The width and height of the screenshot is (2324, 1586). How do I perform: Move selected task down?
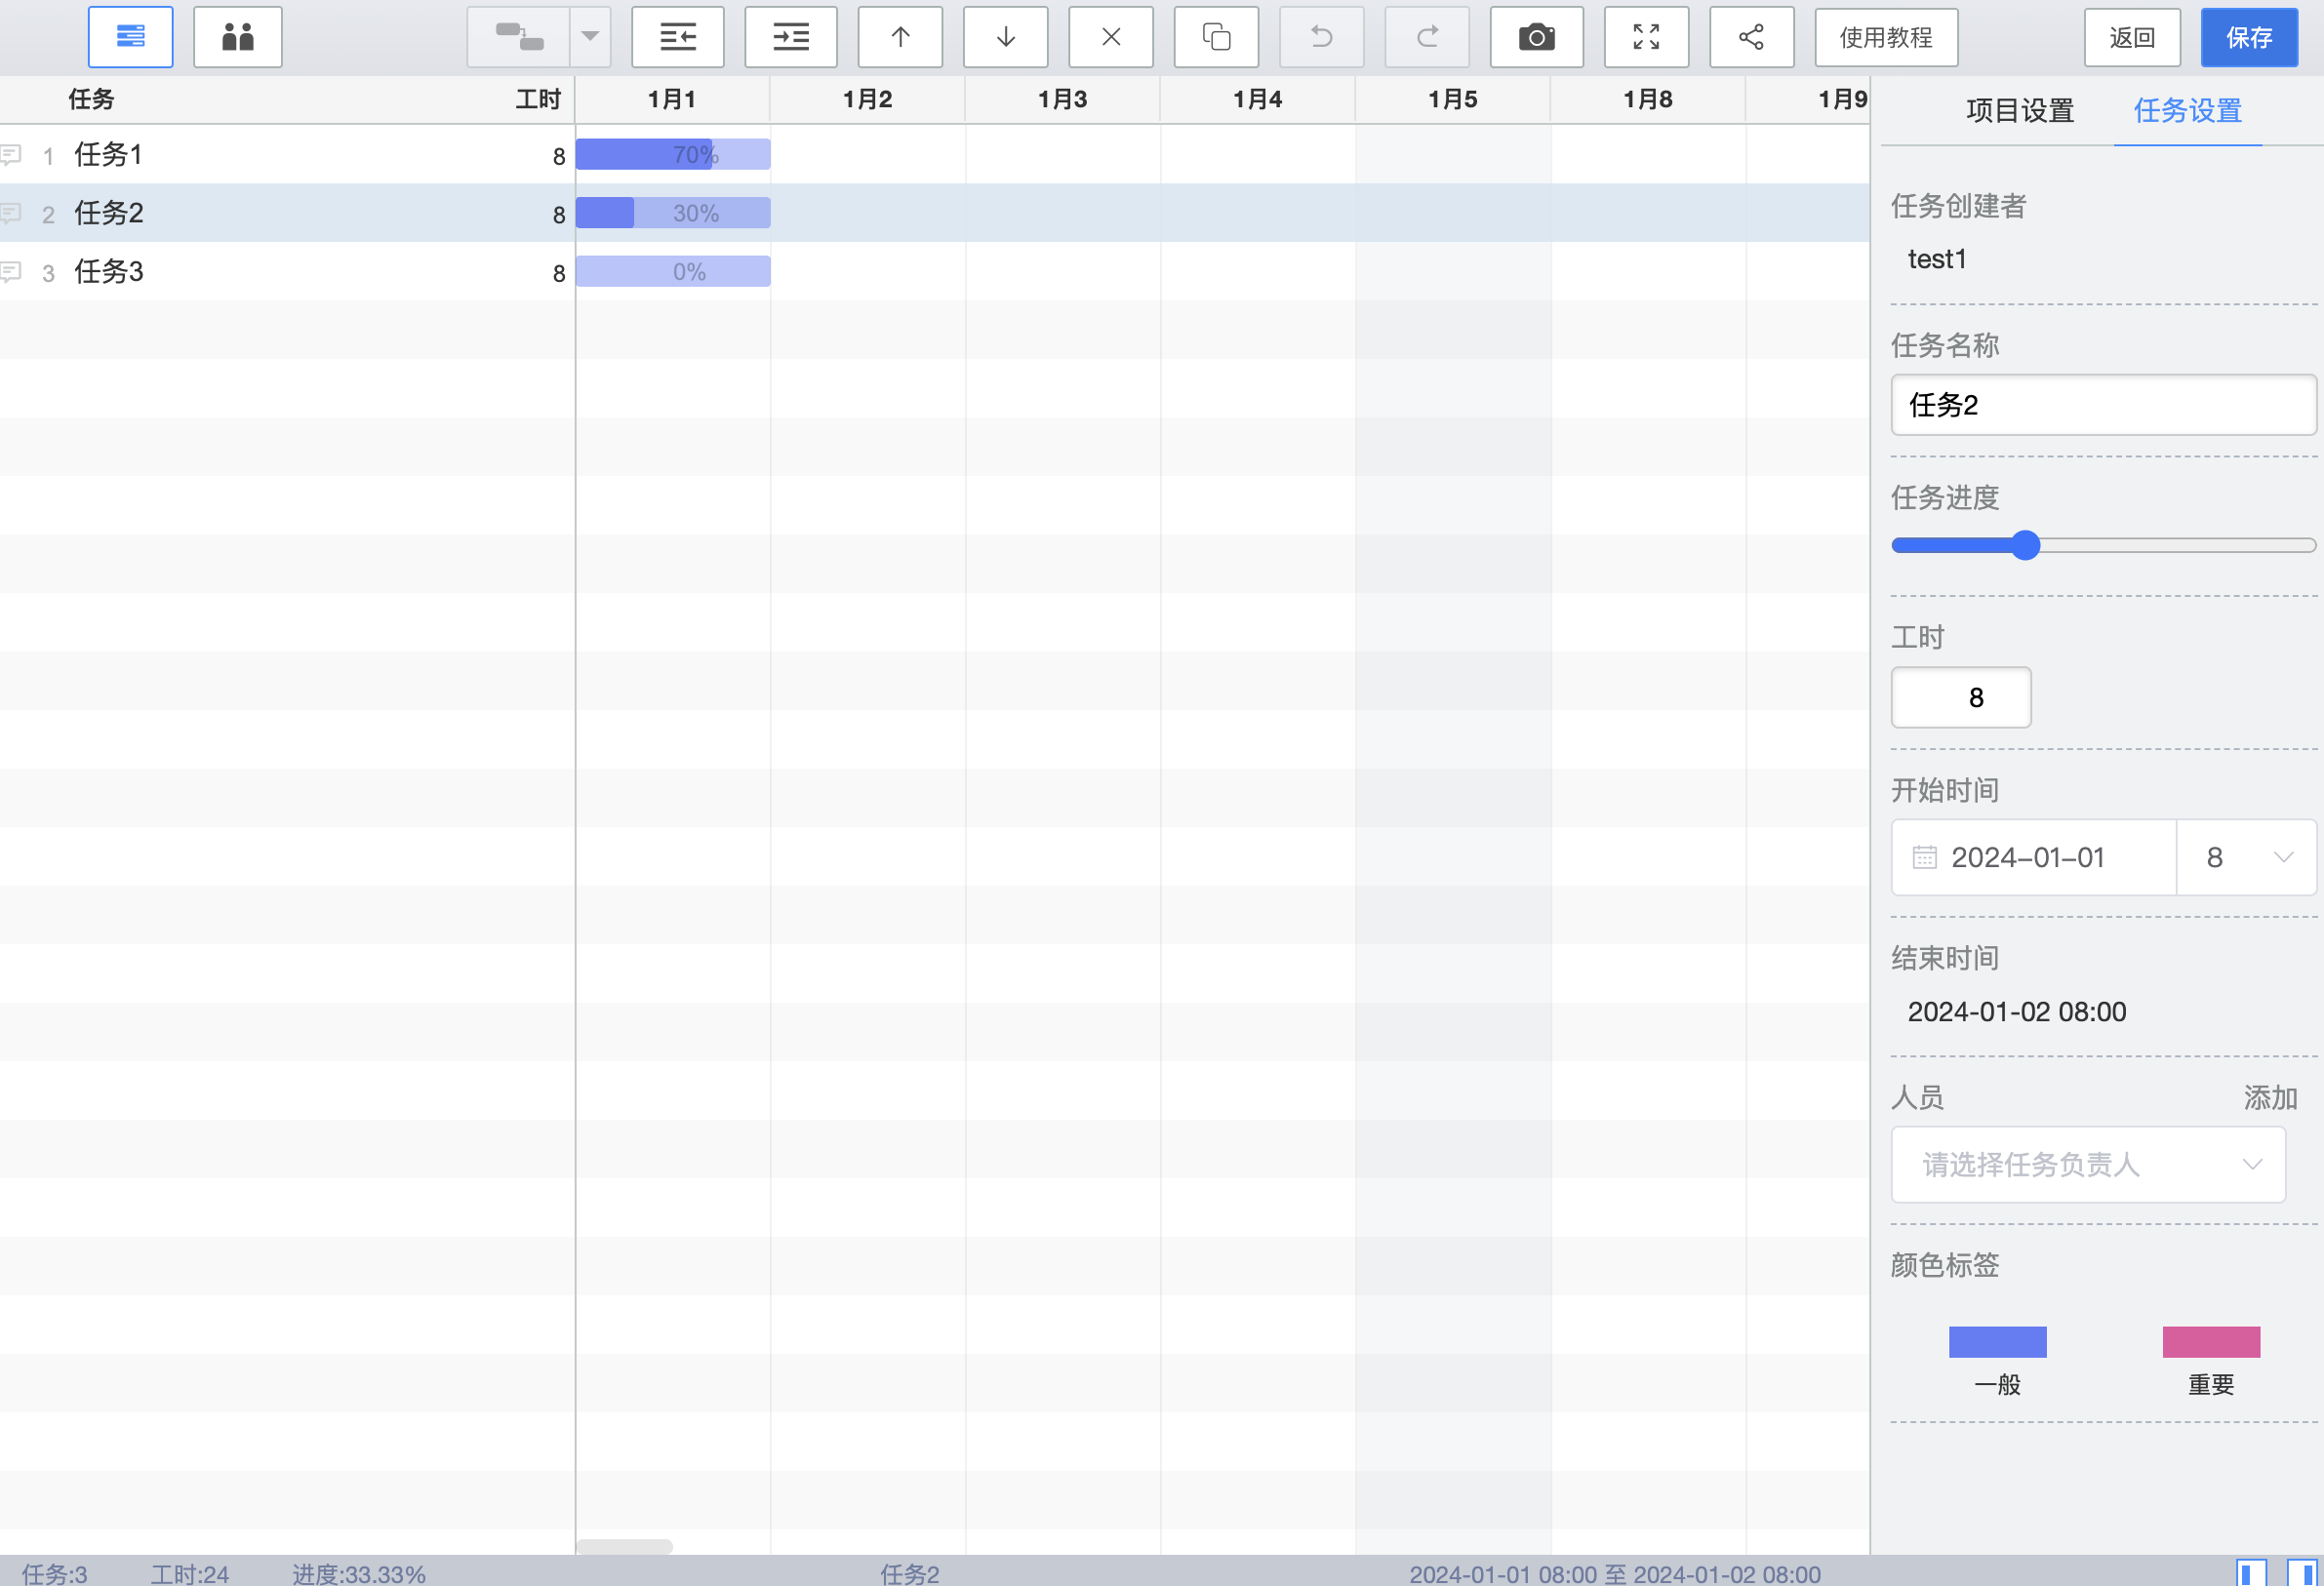click(x=1005, y=37)
